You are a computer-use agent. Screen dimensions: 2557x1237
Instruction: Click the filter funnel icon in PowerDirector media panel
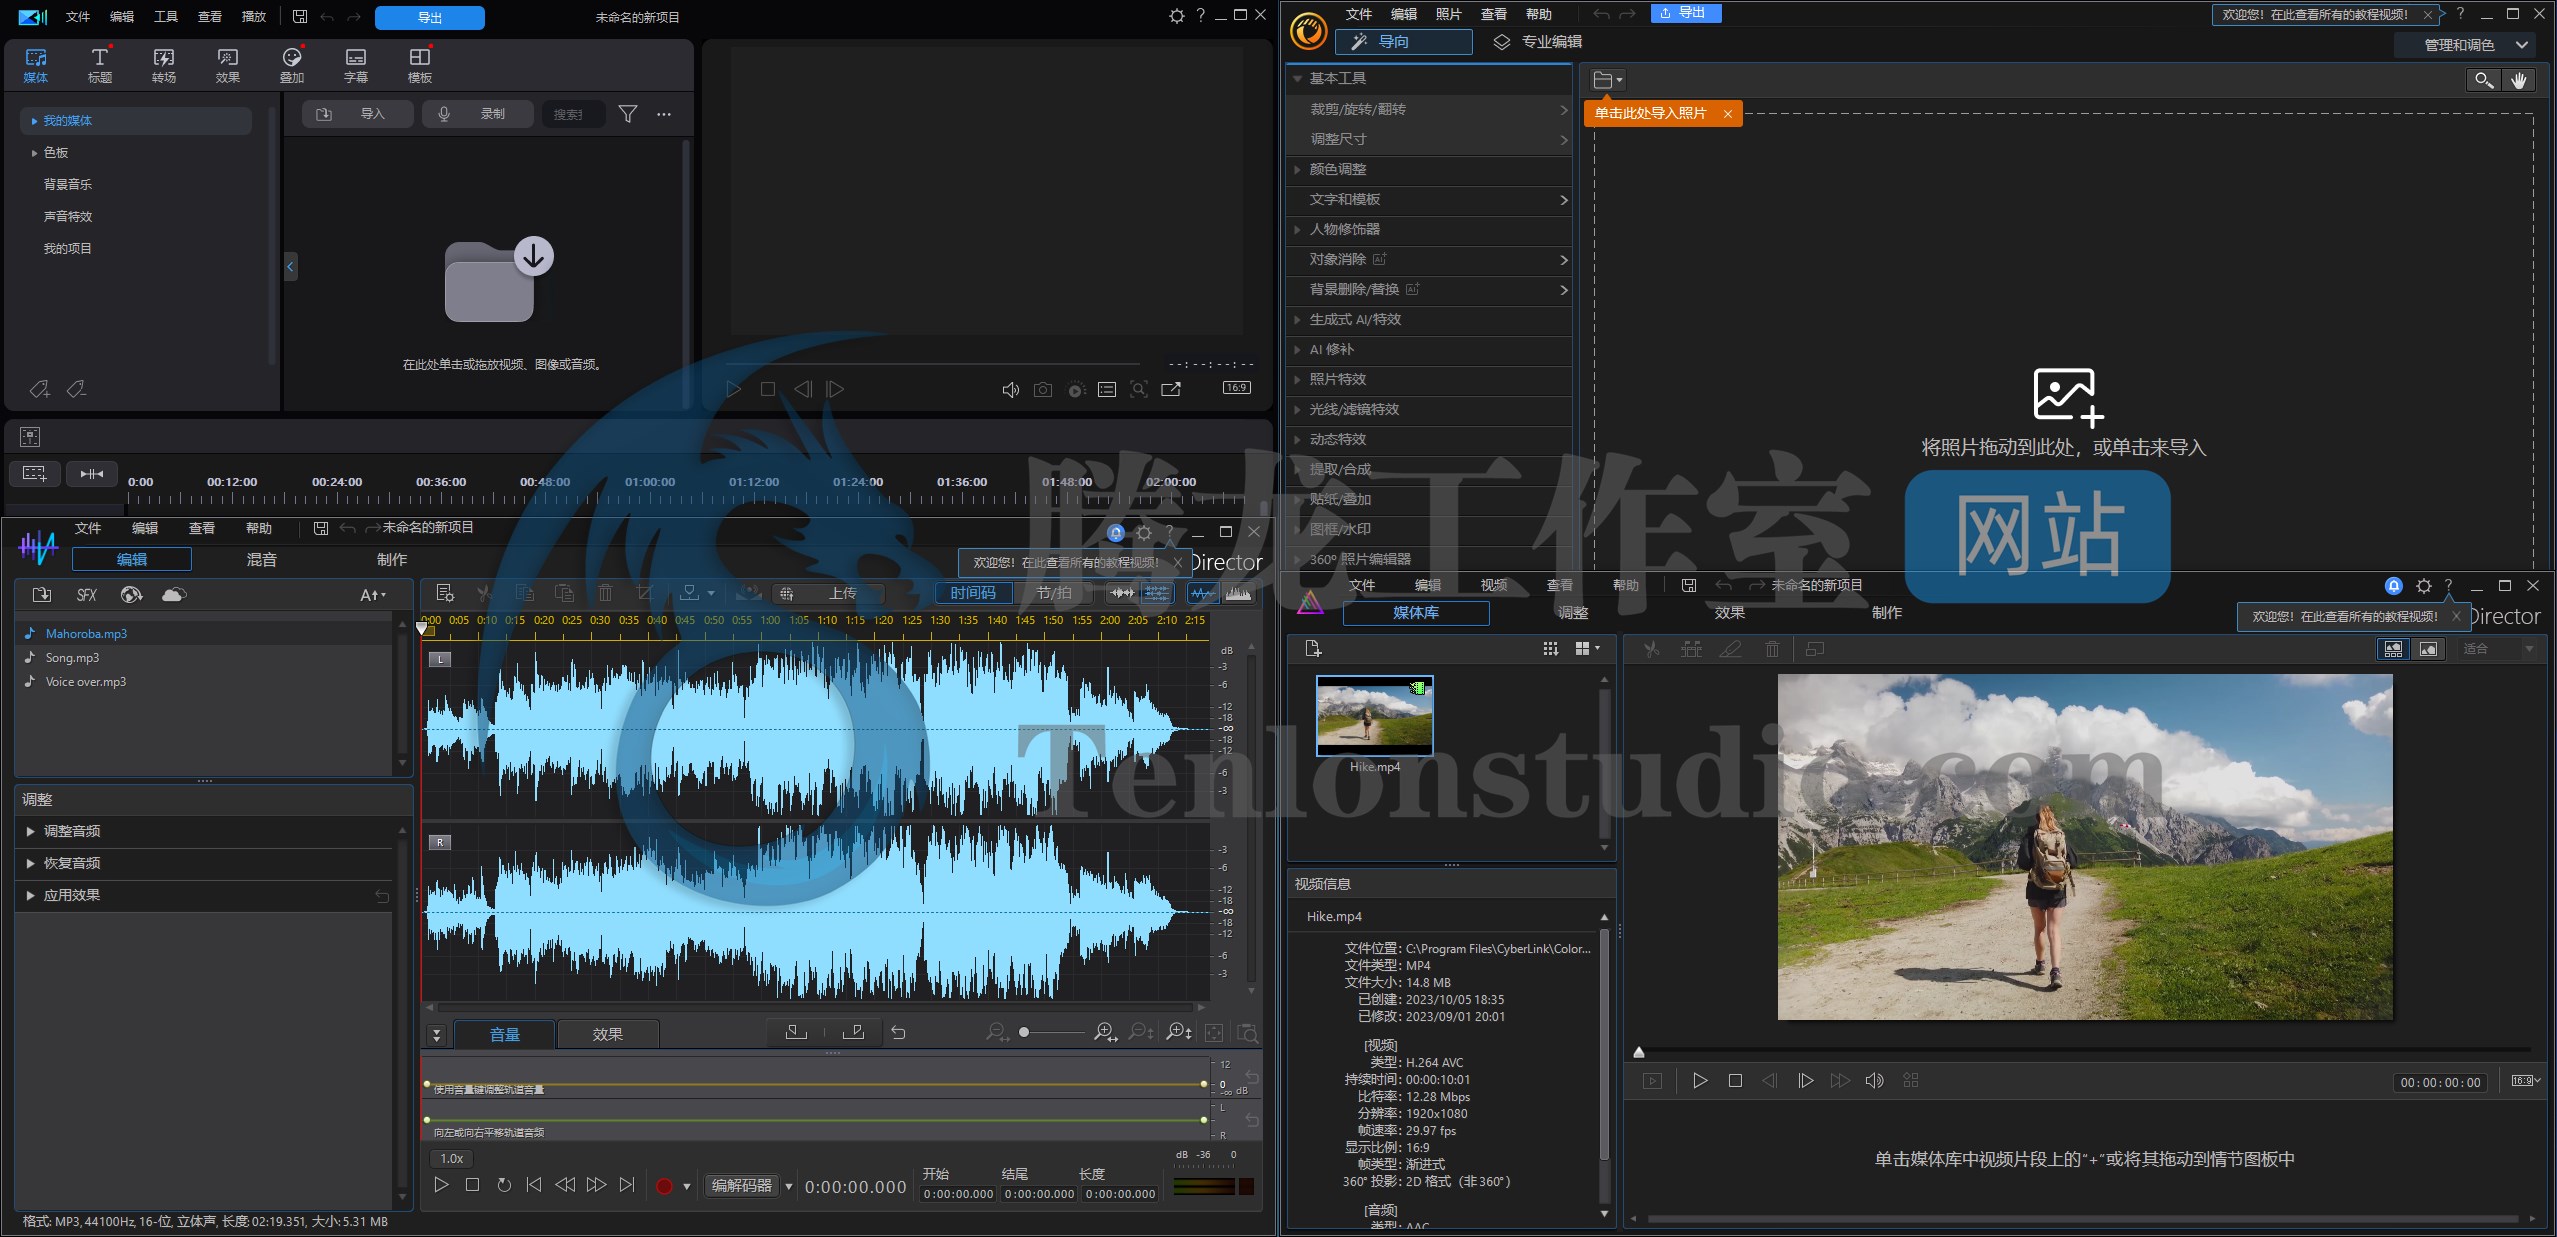(x=627, y=114)
